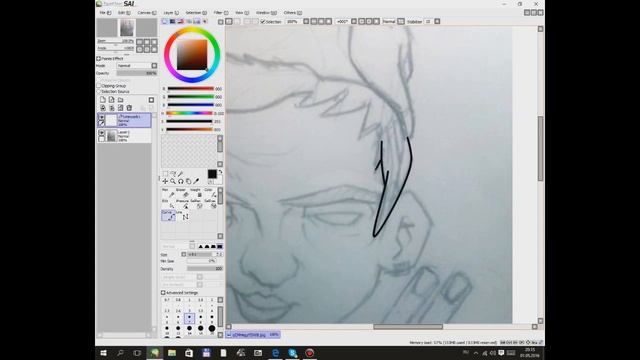Viewport: 640px width, 360px height.
Task: Create a new layer folder
Action: (x=120, y=100)
